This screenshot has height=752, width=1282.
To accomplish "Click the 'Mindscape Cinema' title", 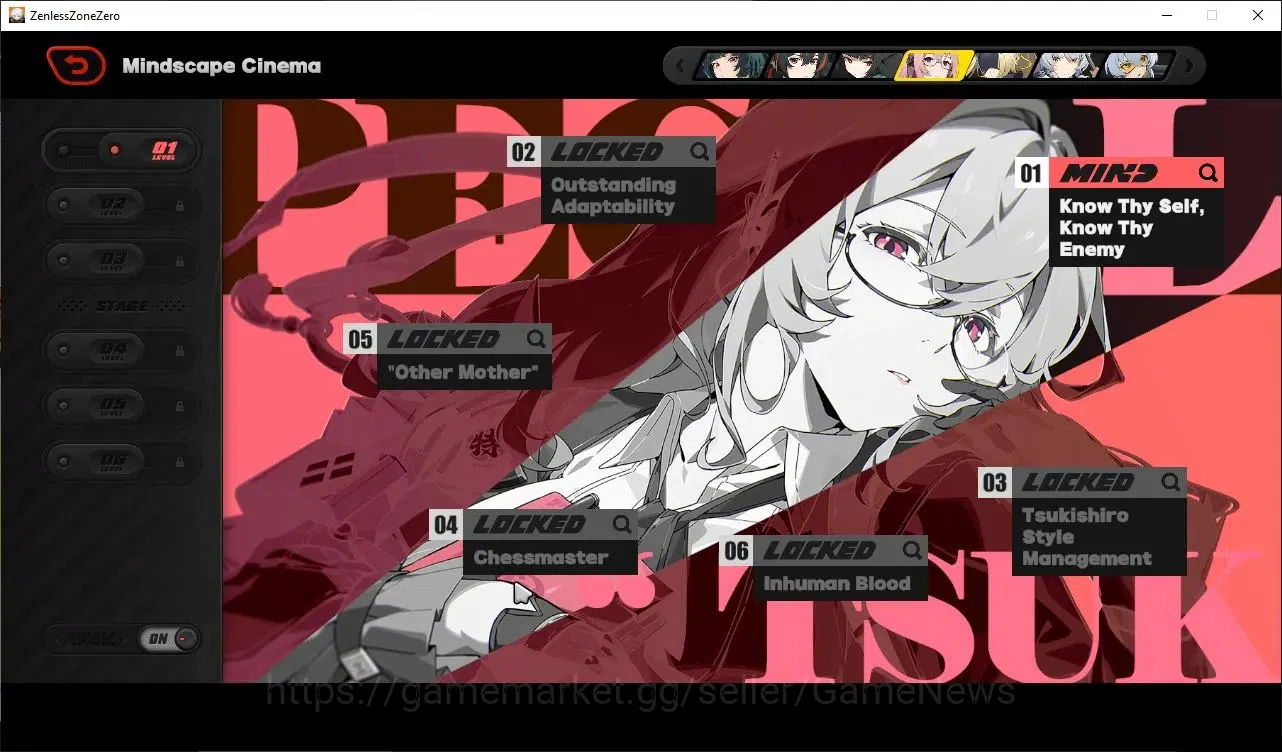I will pos(222,66).
